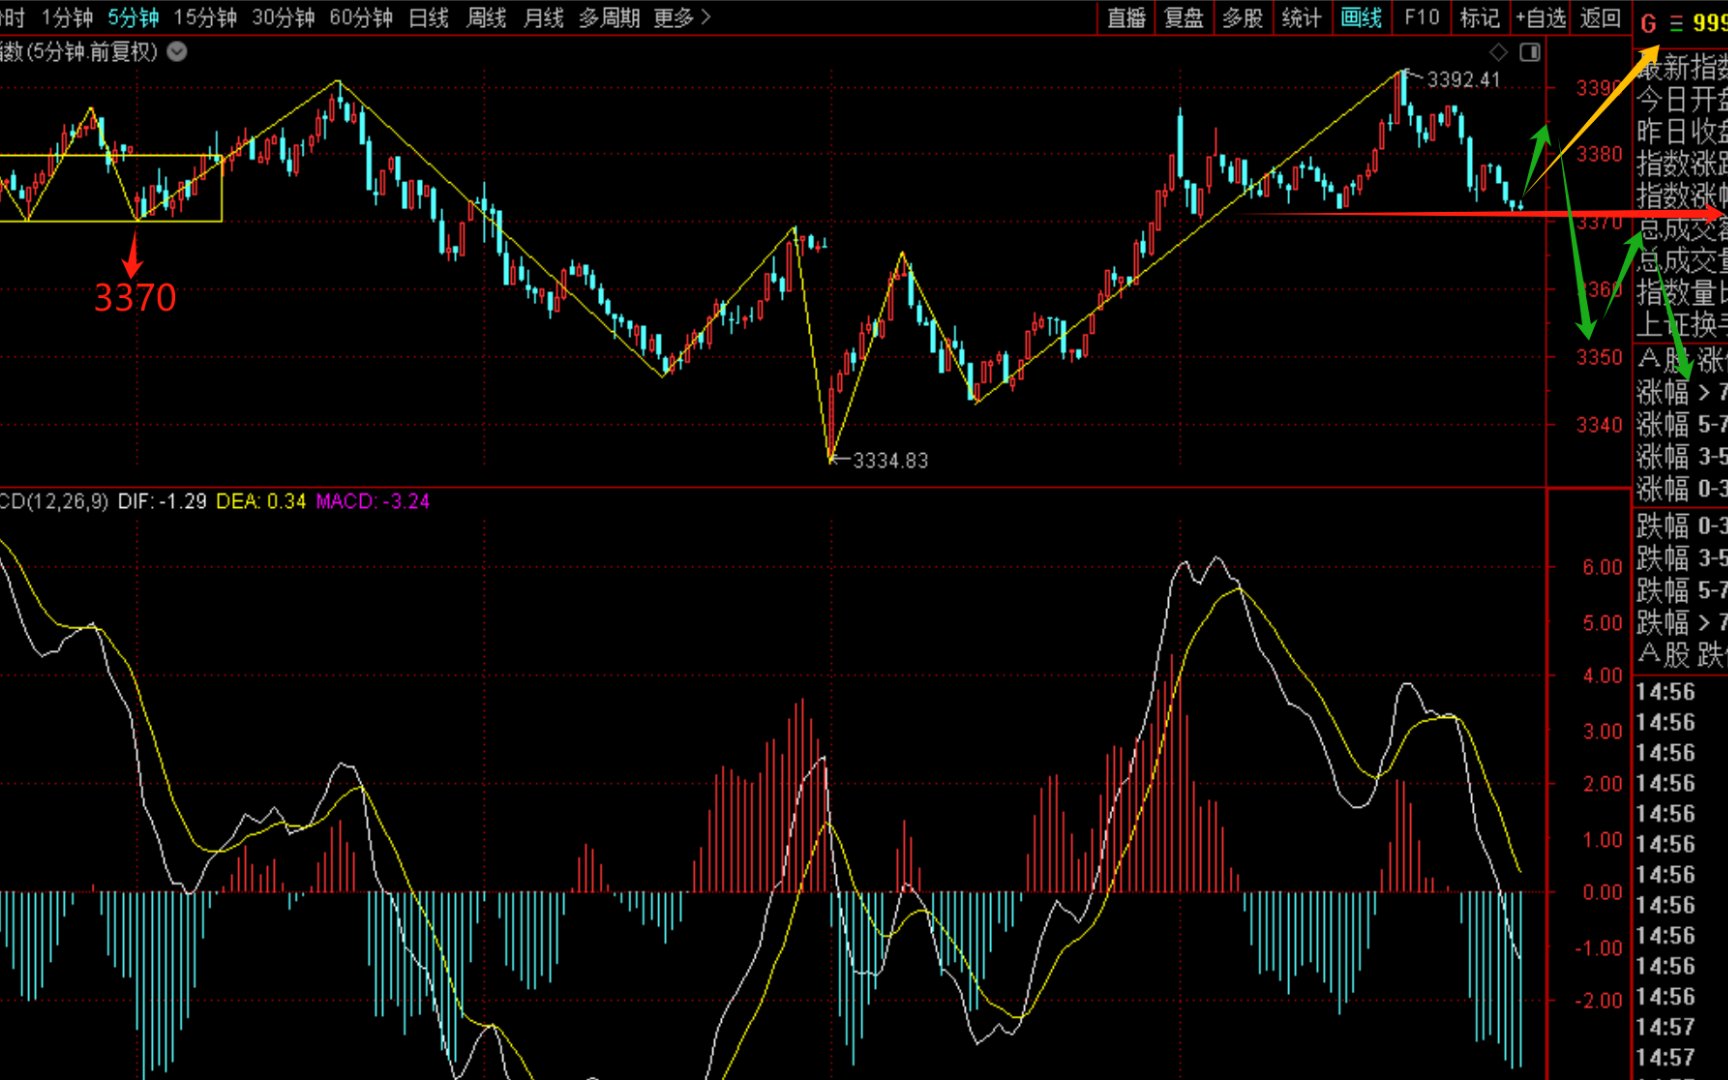Toggle the side panel layout icon
The image size is (1728, 1080).
pyautogui.click(x=1530, y=52)
